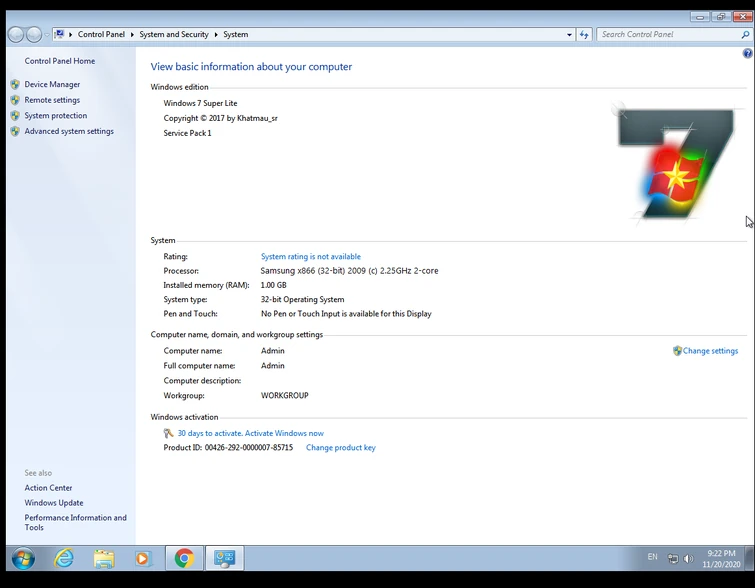The image size is (755, 588).
Task: Open the Help question mark icon
Action: point(747,53)
